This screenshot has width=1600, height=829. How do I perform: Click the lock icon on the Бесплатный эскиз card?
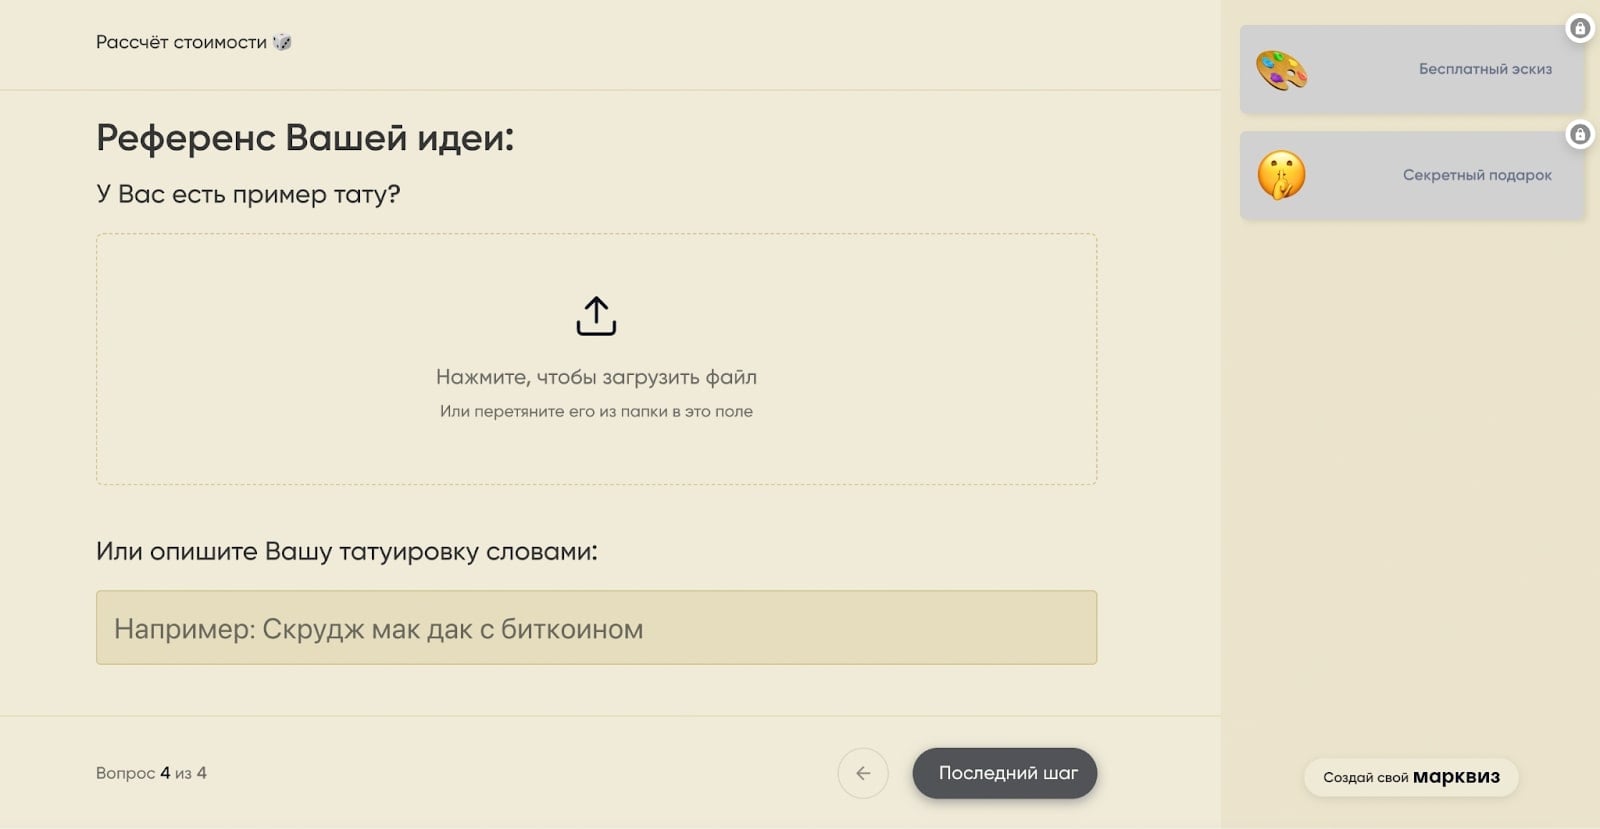(x=1581, y=29)
